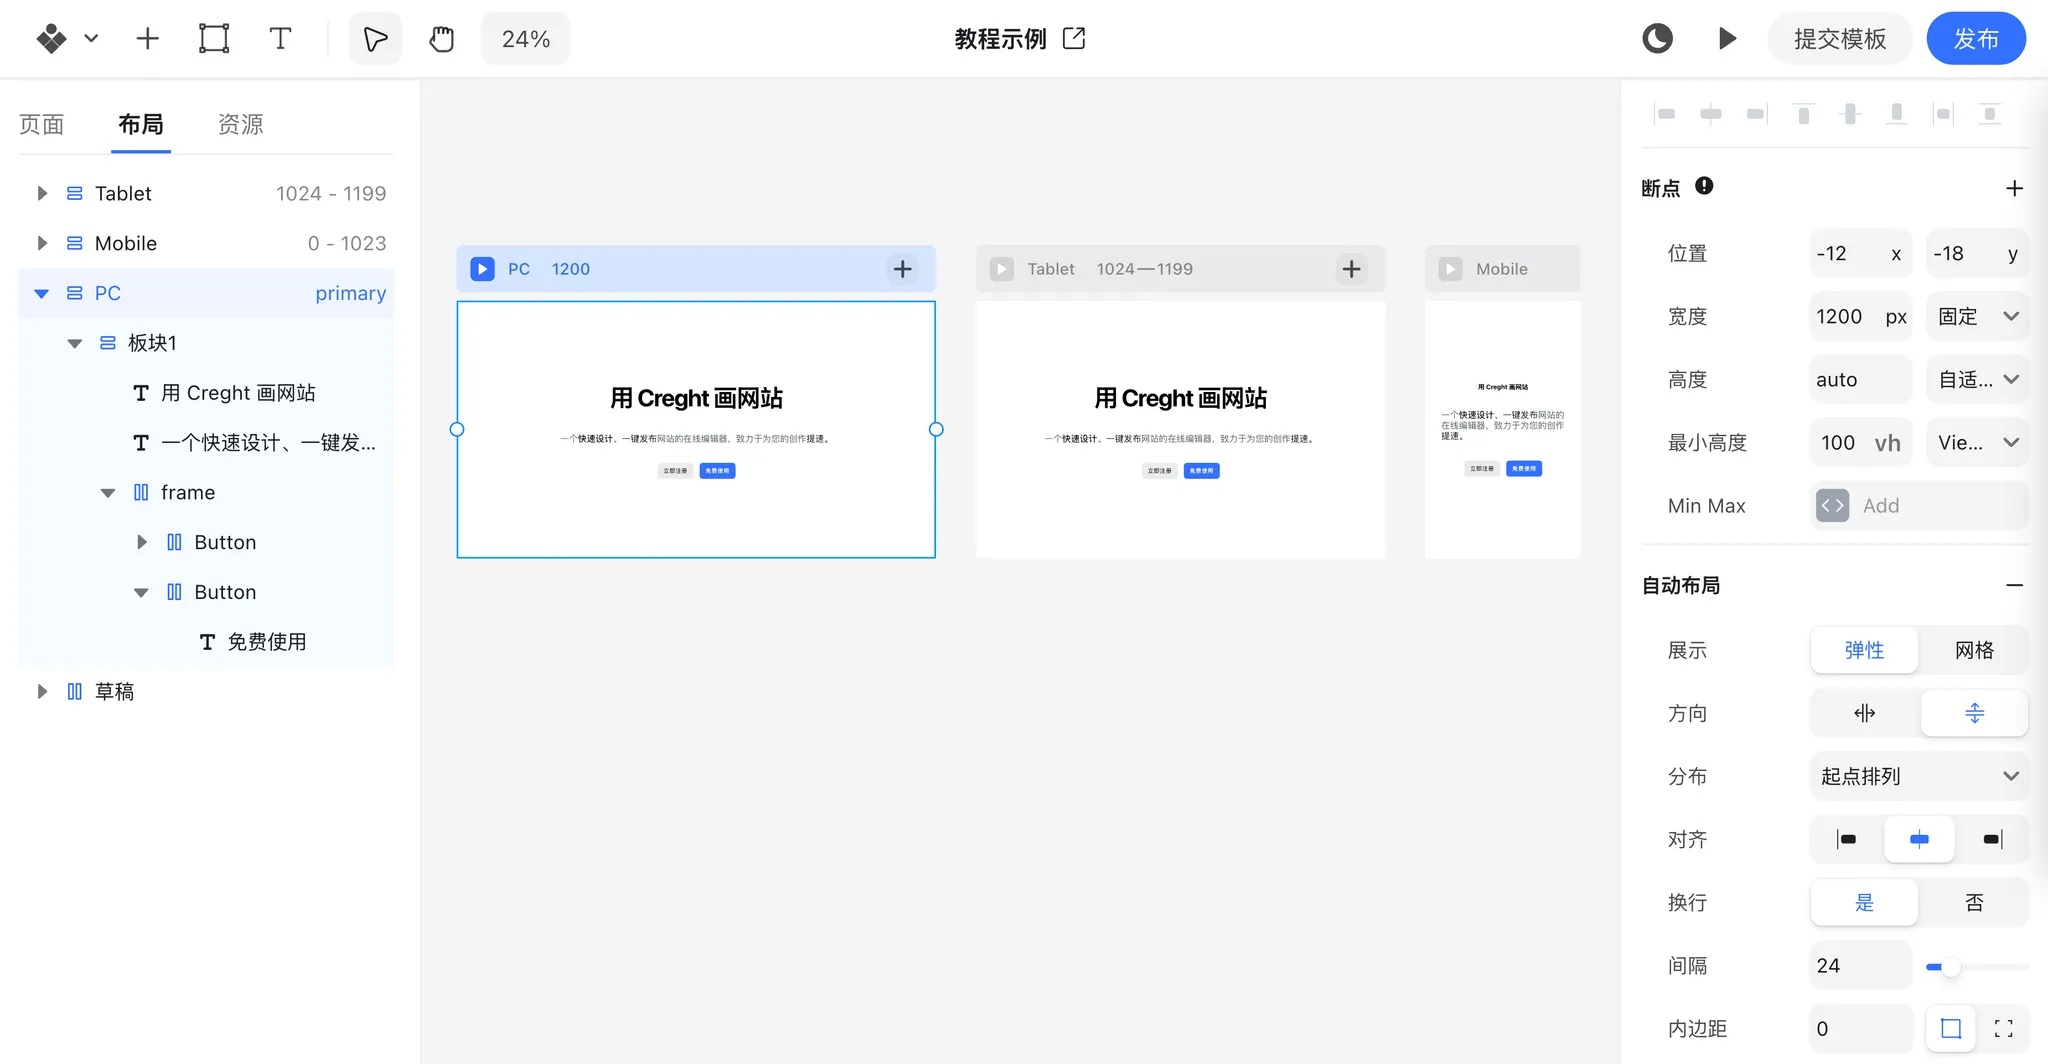
Task: Click the Tablet breakpoint play icon
Action: point(1002,269)
